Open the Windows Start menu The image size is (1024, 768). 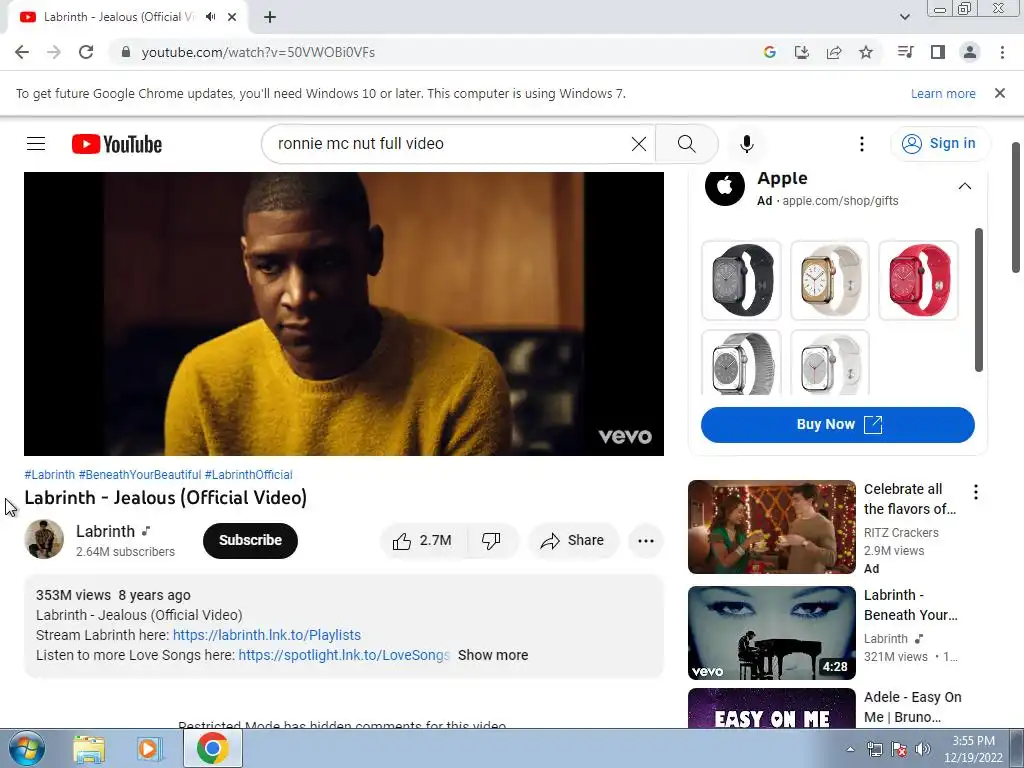[26, 748]
